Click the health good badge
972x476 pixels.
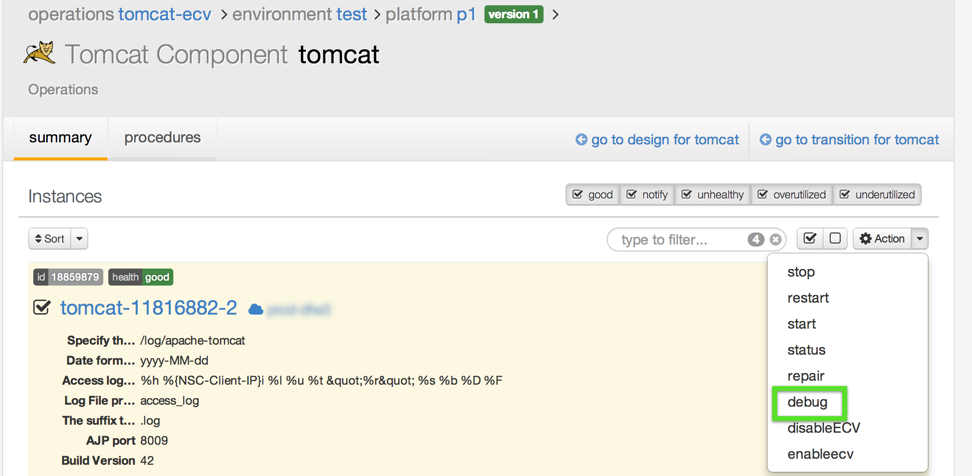[x=141, y=277]
